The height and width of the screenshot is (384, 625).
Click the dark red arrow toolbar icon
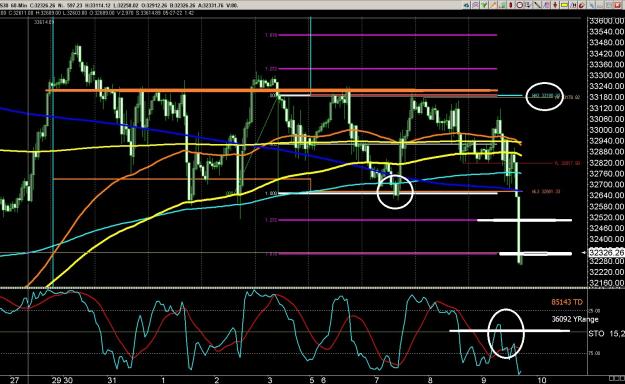click(x=555, y=5)
